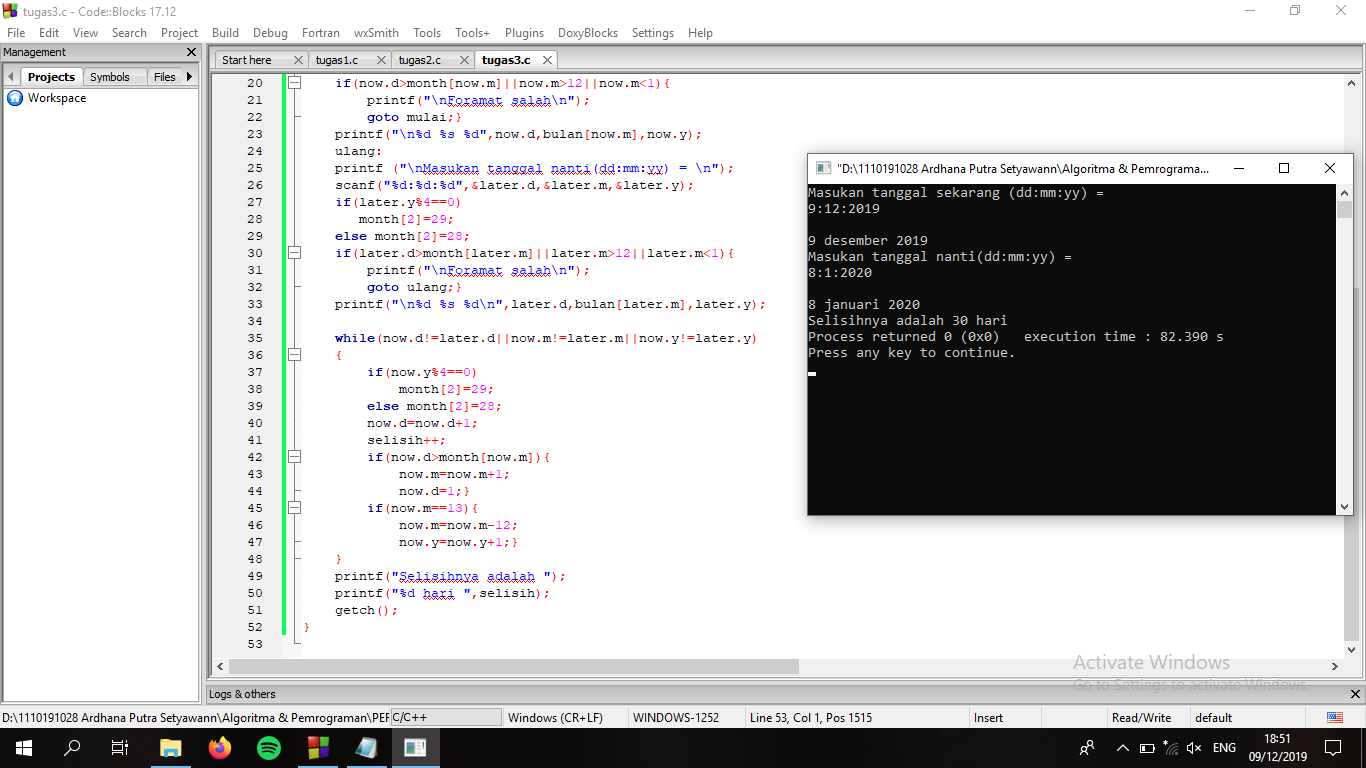Open the Settings menu

[x=653, y=33]
